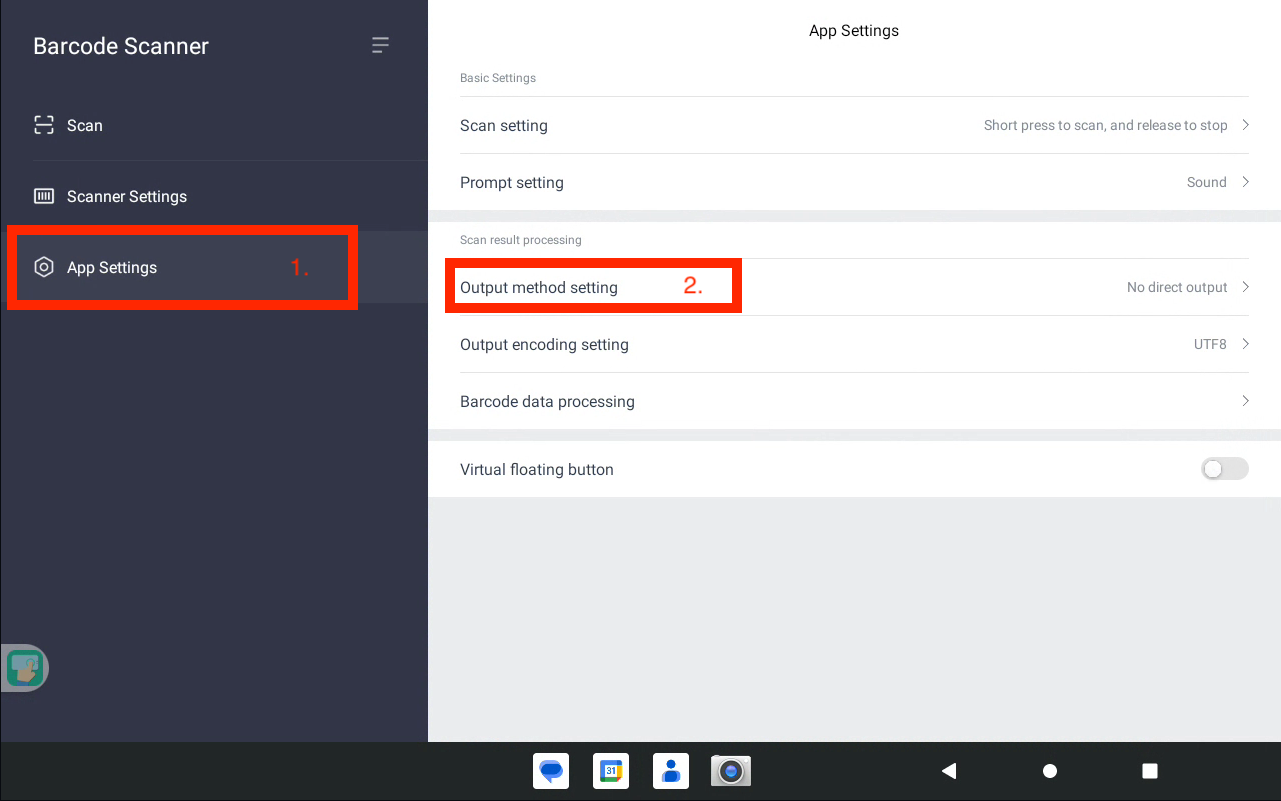Screen dimensions: 1281x801
Task: Select the App Settings menu item
Action: (214, 267)
